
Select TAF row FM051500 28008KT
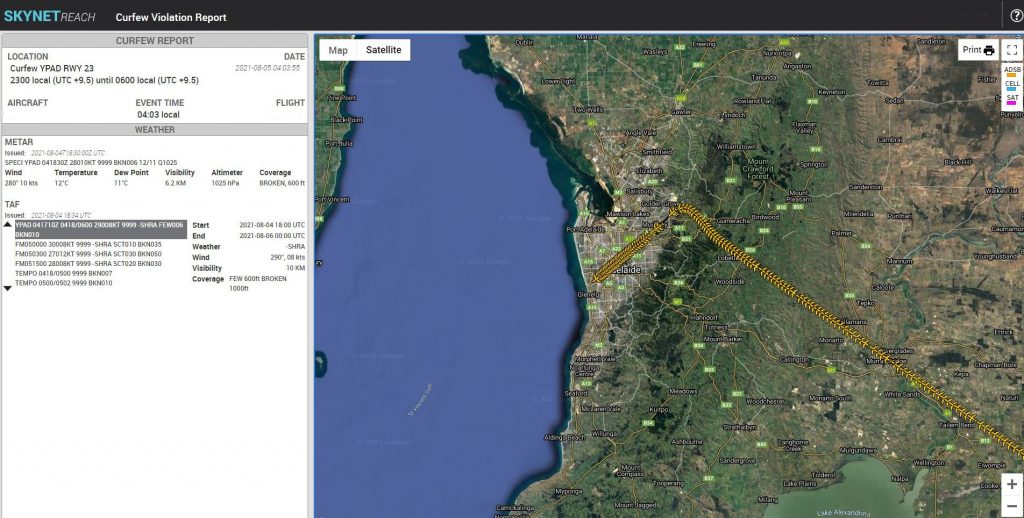pyautogui.click(x=88, y=264)
